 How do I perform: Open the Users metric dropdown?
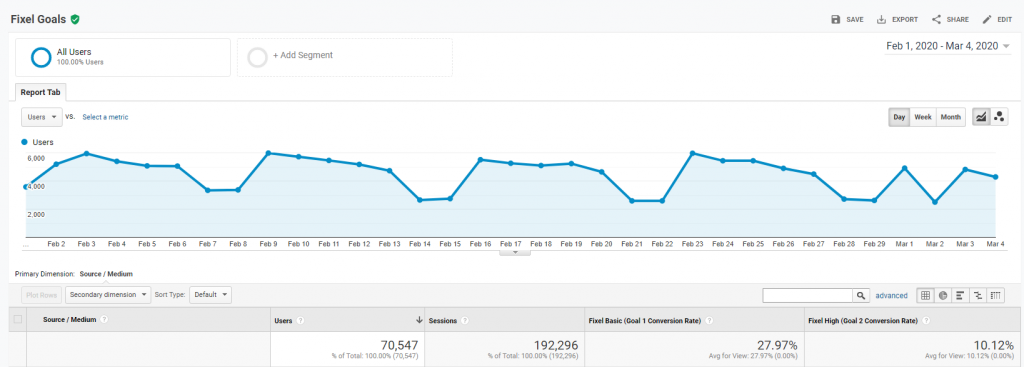(x=42, y=117)
